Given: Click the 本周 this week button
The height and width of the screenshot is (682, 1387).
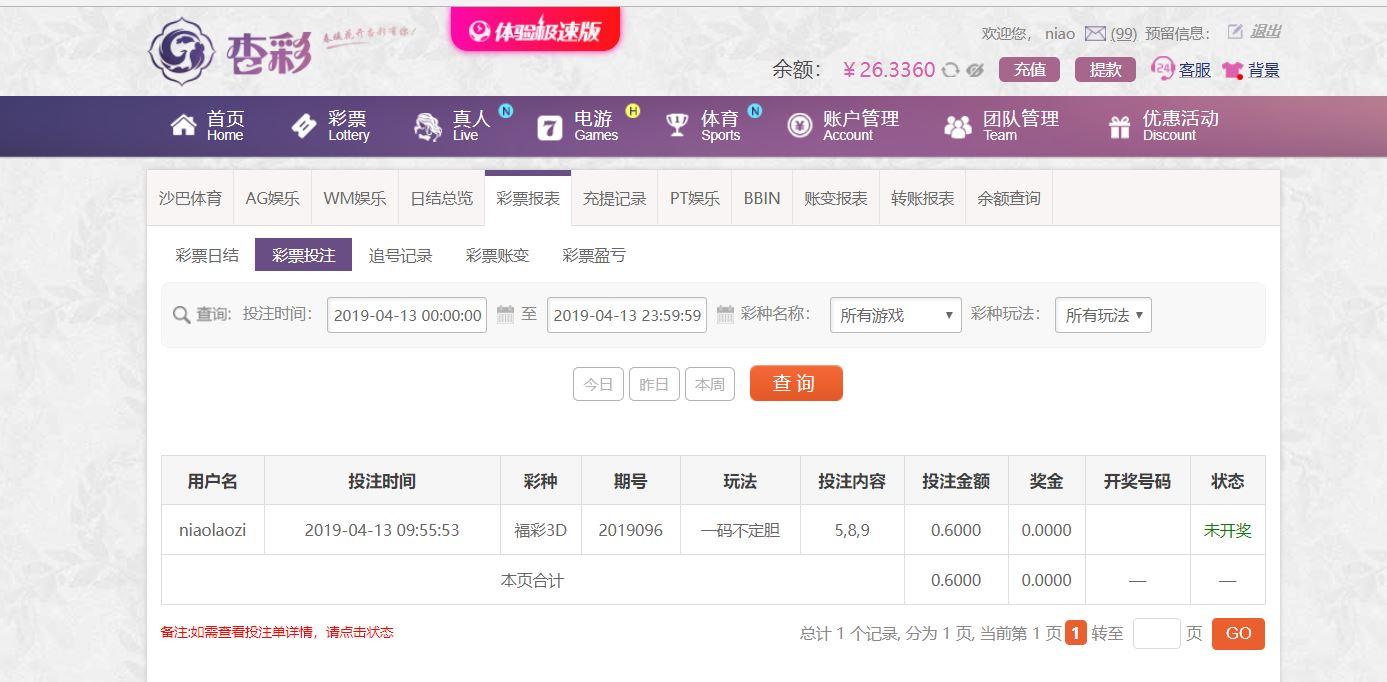Looking at the screenshot, I should click(x=710, y=384).
